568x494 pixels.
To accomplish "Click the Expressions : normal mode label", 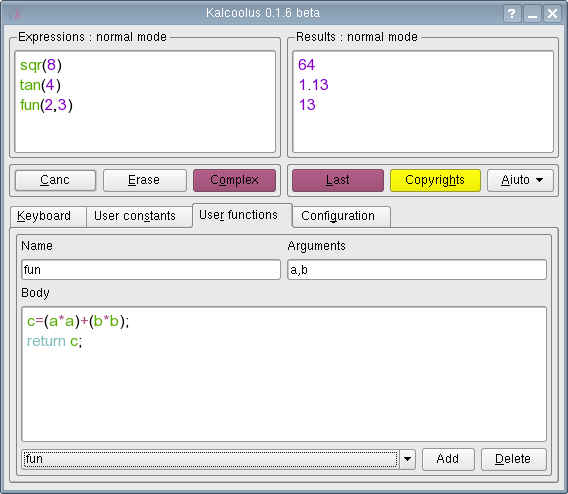I will pos(92,37).
